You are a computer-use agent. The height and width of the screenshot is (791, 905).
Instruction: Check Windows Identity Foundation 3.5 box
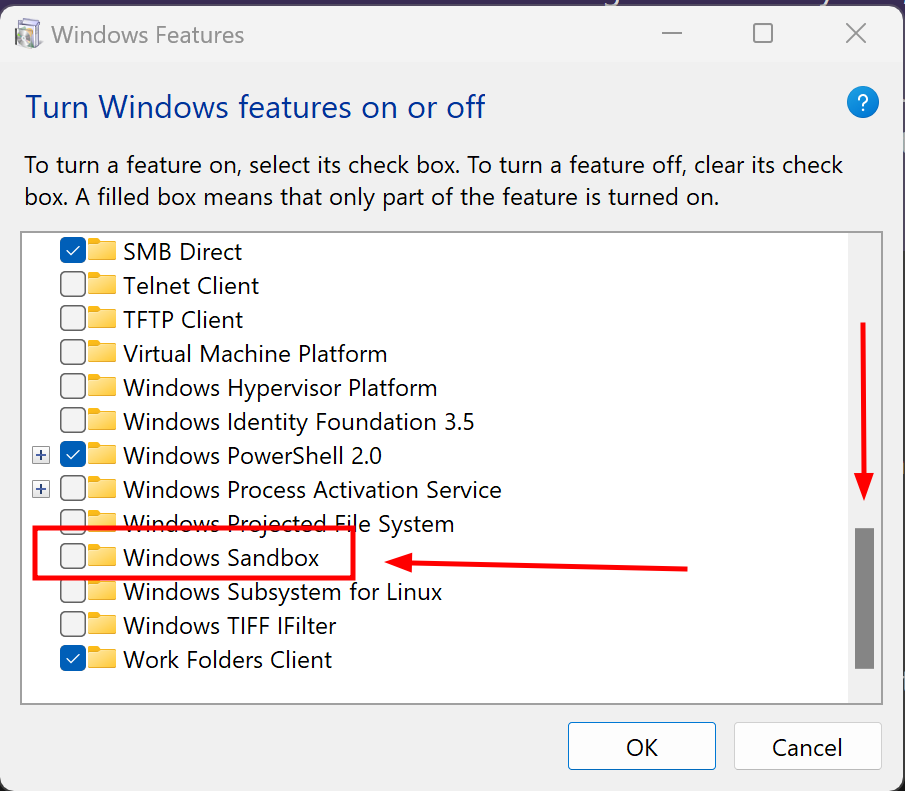(73, 421)
